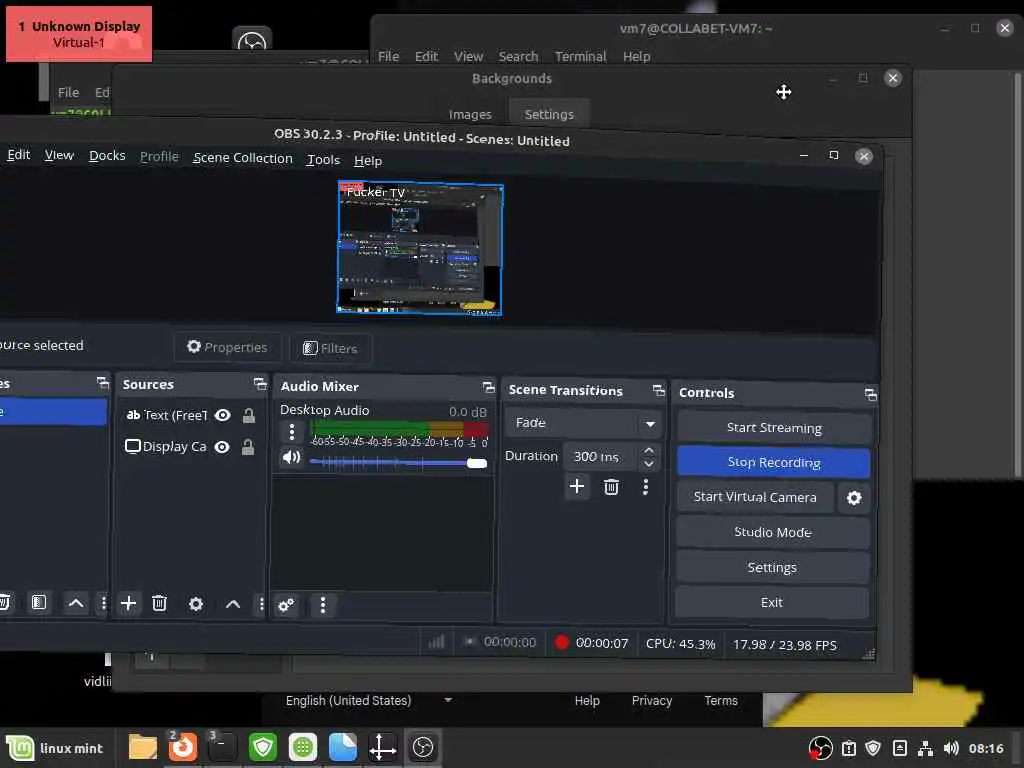
Task: Click OBS Studio taskbar icon
Action: click(x=423, y=748)
